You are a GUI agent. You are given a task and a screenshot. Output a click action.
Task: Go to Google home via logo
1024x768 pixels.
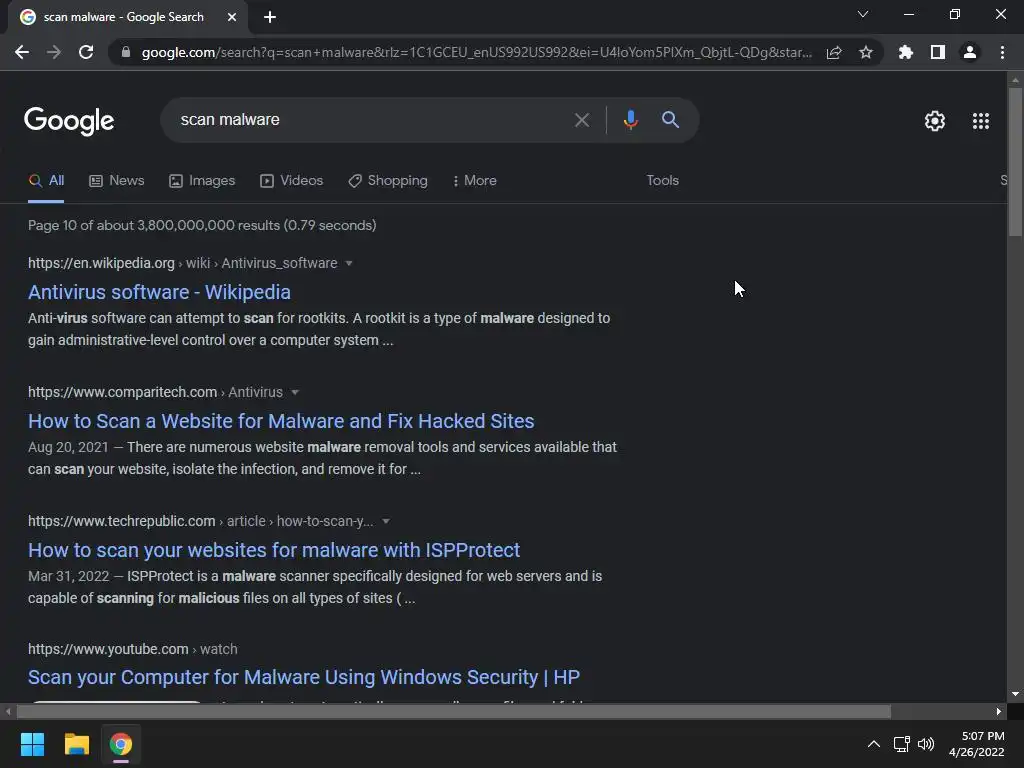point(69,121)
